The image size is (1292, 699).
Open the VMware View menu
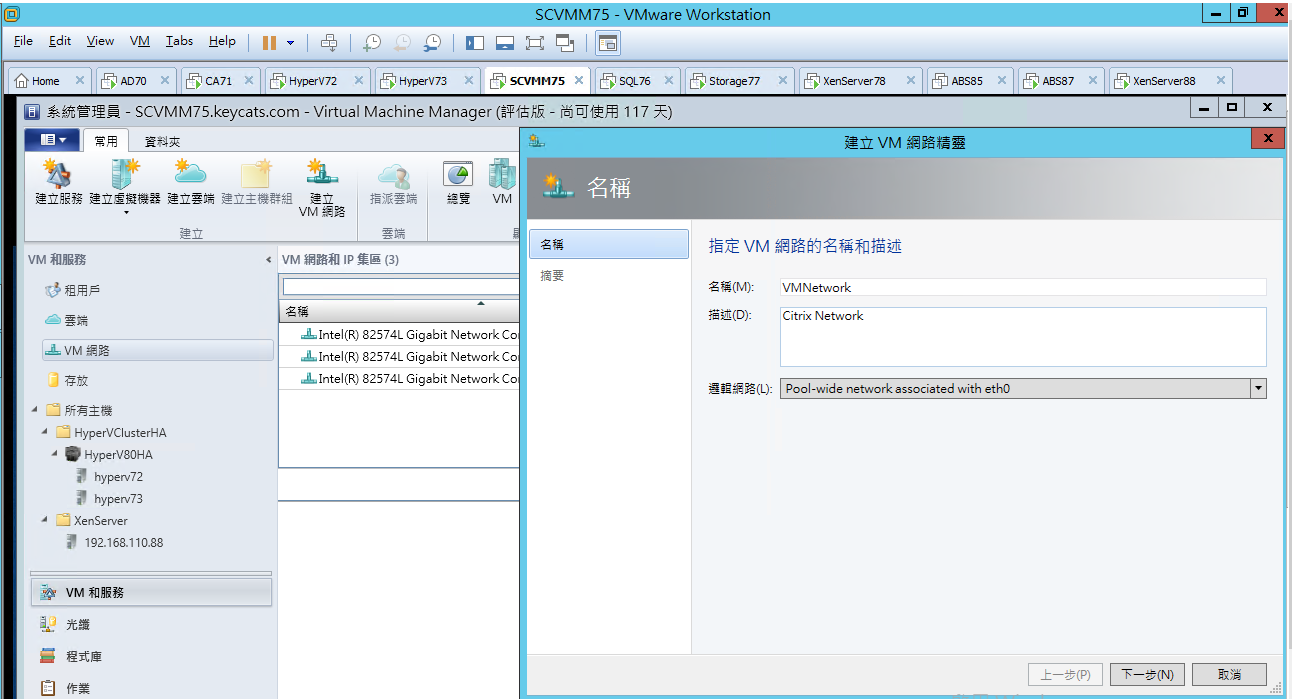coord(100,41)
